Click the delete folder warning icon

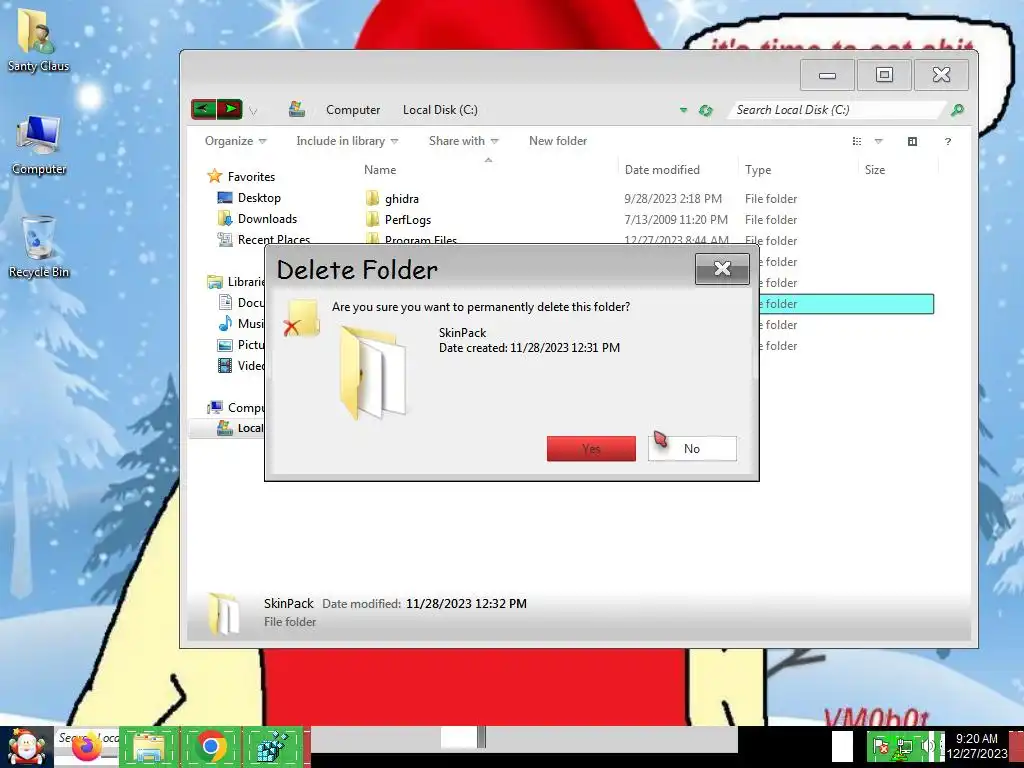[302, 318]
